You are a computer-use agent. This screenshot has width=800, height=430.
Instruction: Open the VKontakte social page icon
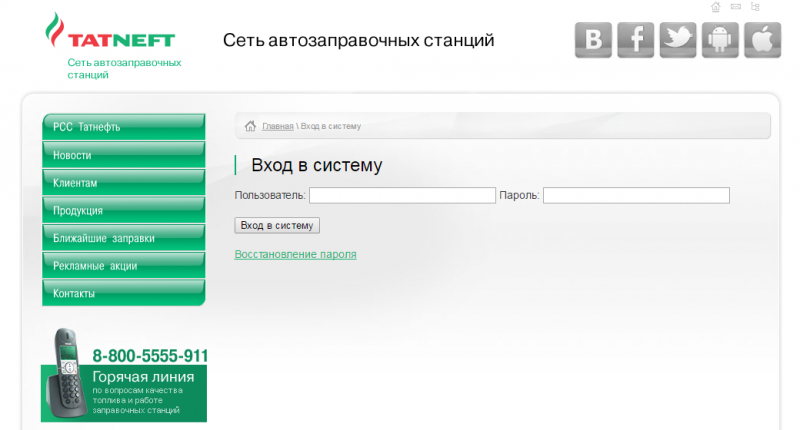point(593,40)
